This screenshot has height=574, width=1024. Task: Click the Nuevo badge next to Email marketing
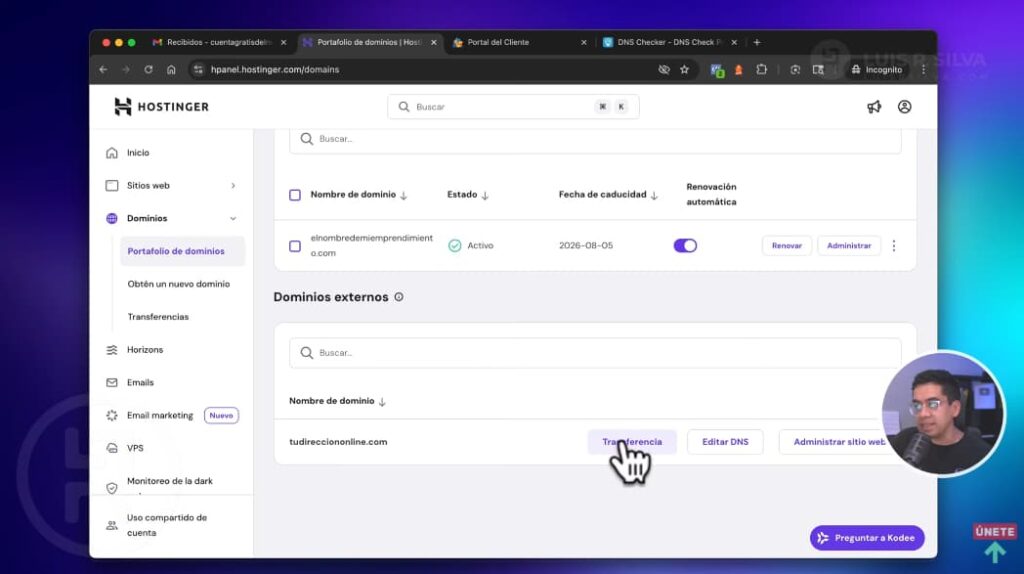coord(221,415)
